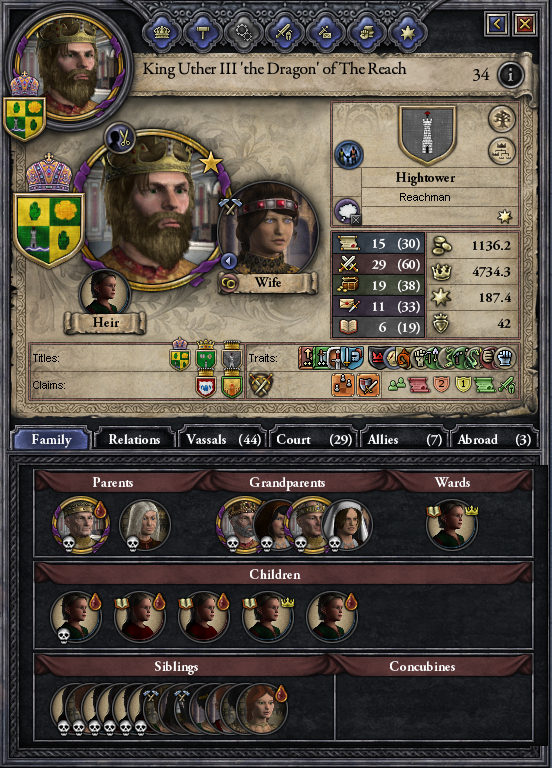Viewport: 552px width, 768px height.
Task: Open the realm tree icon below dynasty tree
Action: click(502, 151)
